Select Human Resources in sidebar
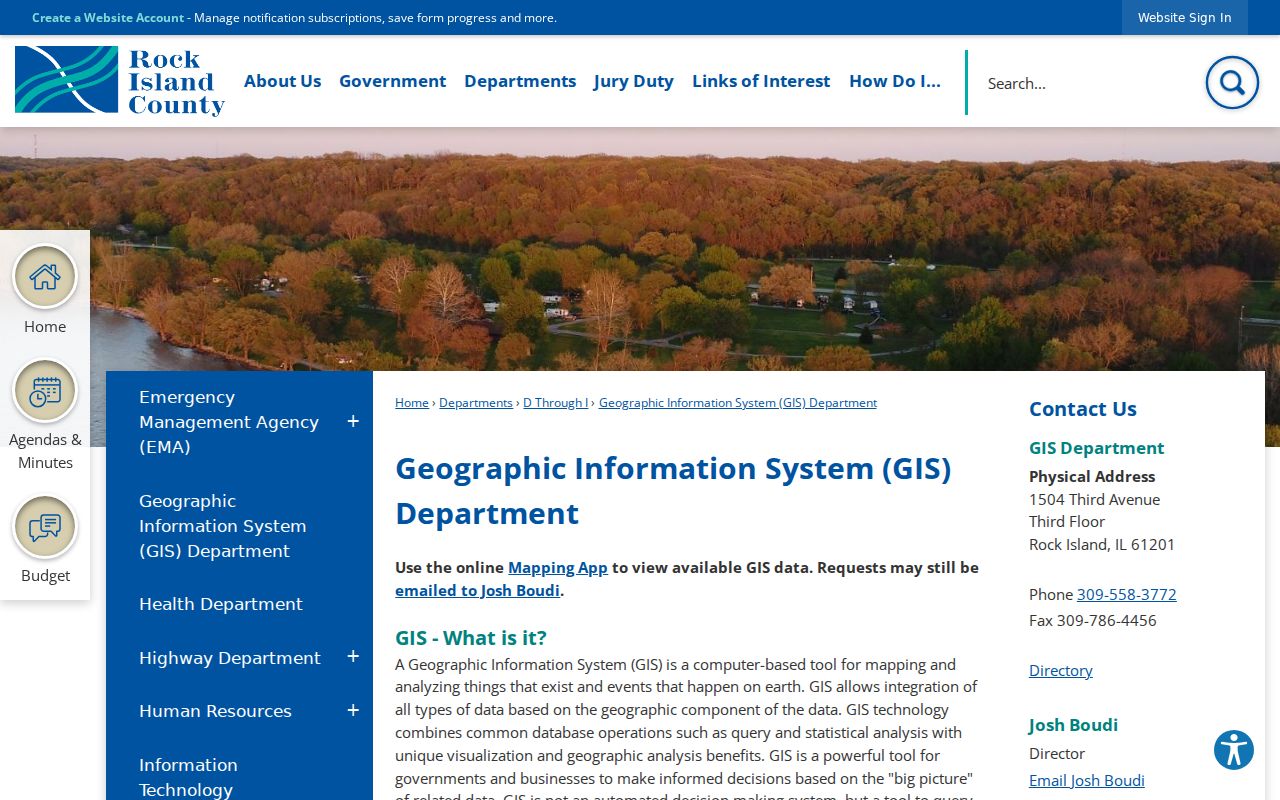Viewport: 1280px width, 800px height. click(215, 711)
